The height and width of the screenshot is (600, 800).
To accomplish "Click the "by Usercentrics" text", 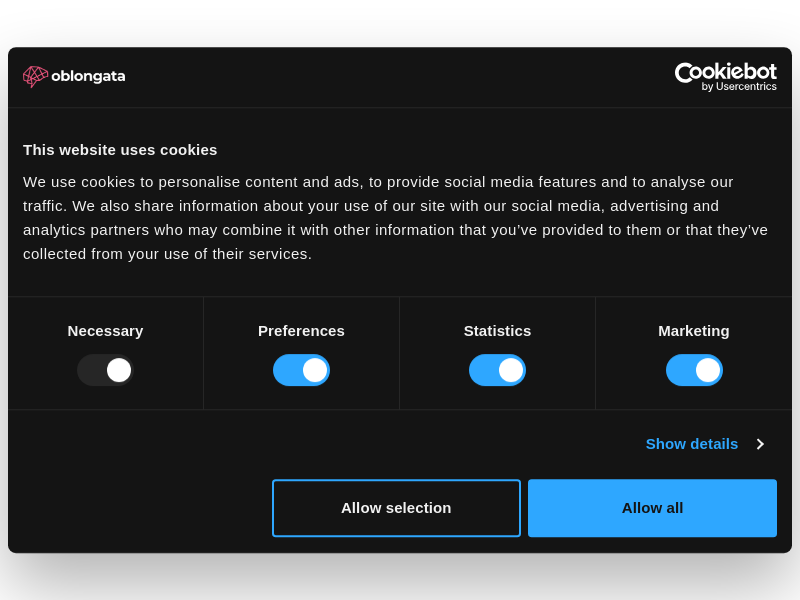I will coord(739,87).
